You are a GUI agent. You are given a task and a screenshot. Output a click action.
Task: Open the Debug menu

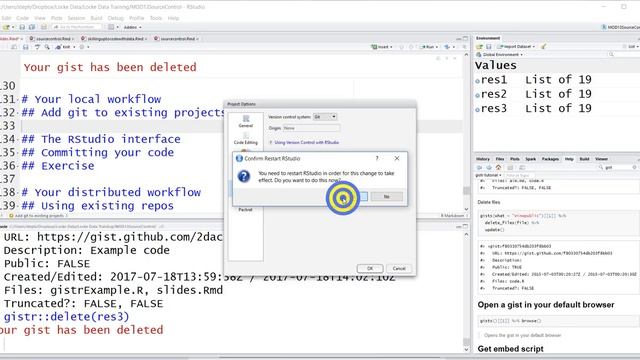pos(116,18)
